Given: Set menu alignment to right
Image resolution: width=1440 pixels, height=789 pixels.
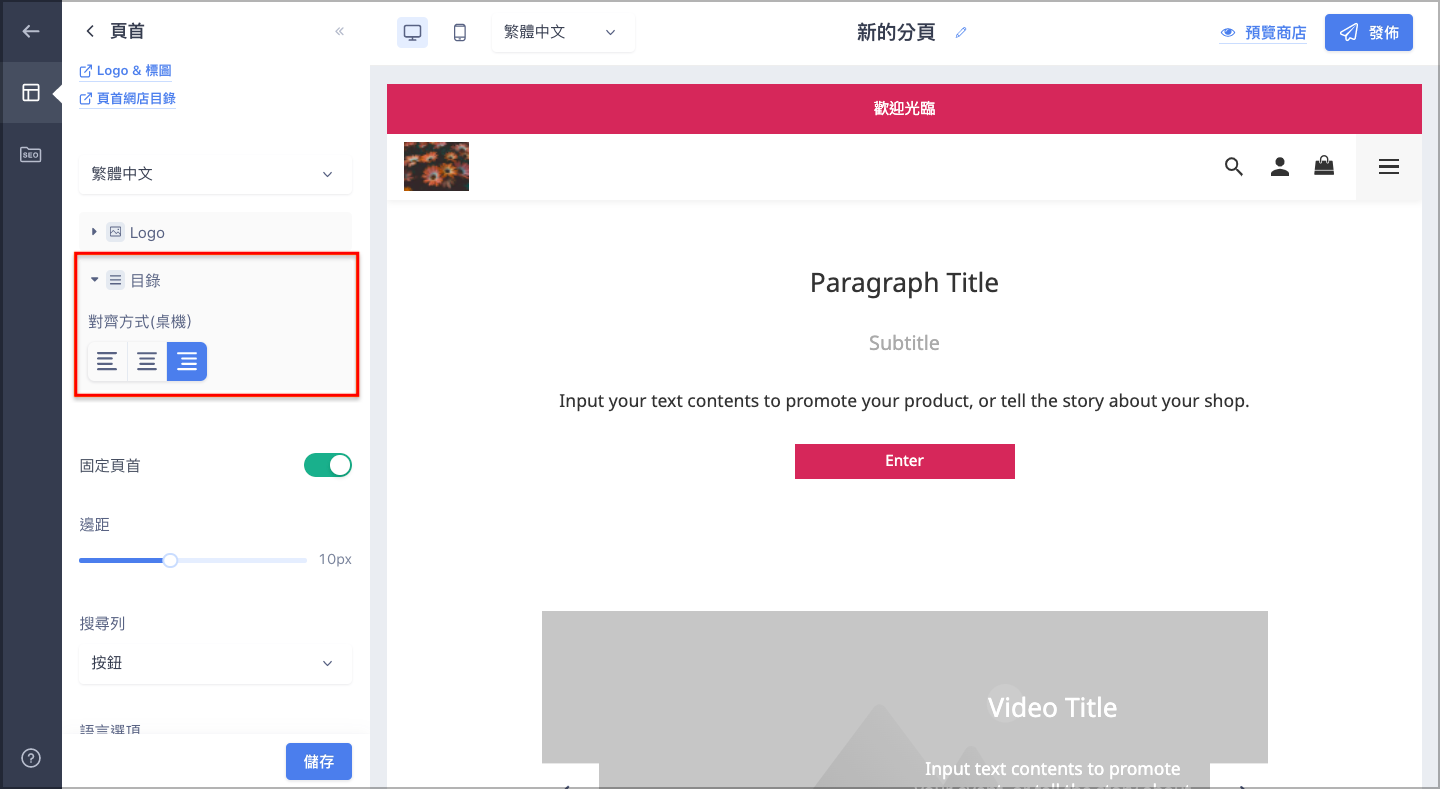Looking at the screenshot, I should pos(187,362).
